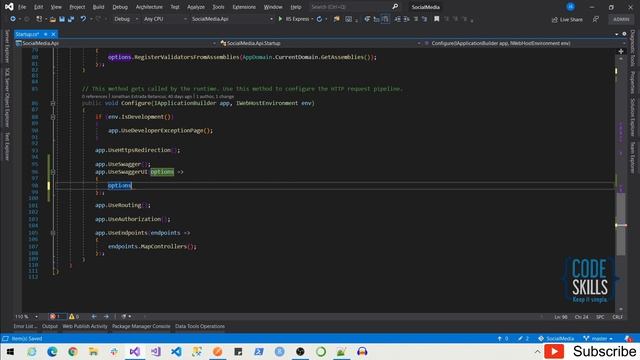The height and width of the screenshot is (360, 640).
Task: Open the Debug configuration dropdown
Action: (x=126, y=19)
